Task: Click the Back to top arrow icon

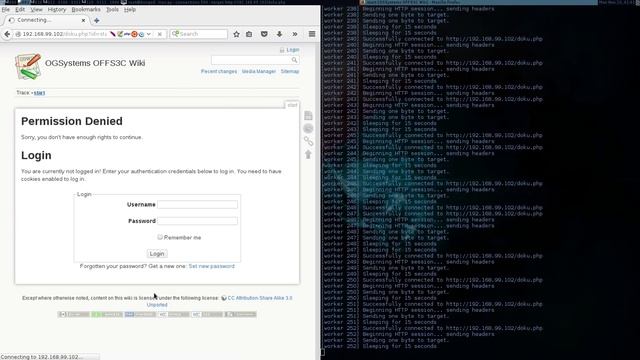Action: click(x=308, y=154)
